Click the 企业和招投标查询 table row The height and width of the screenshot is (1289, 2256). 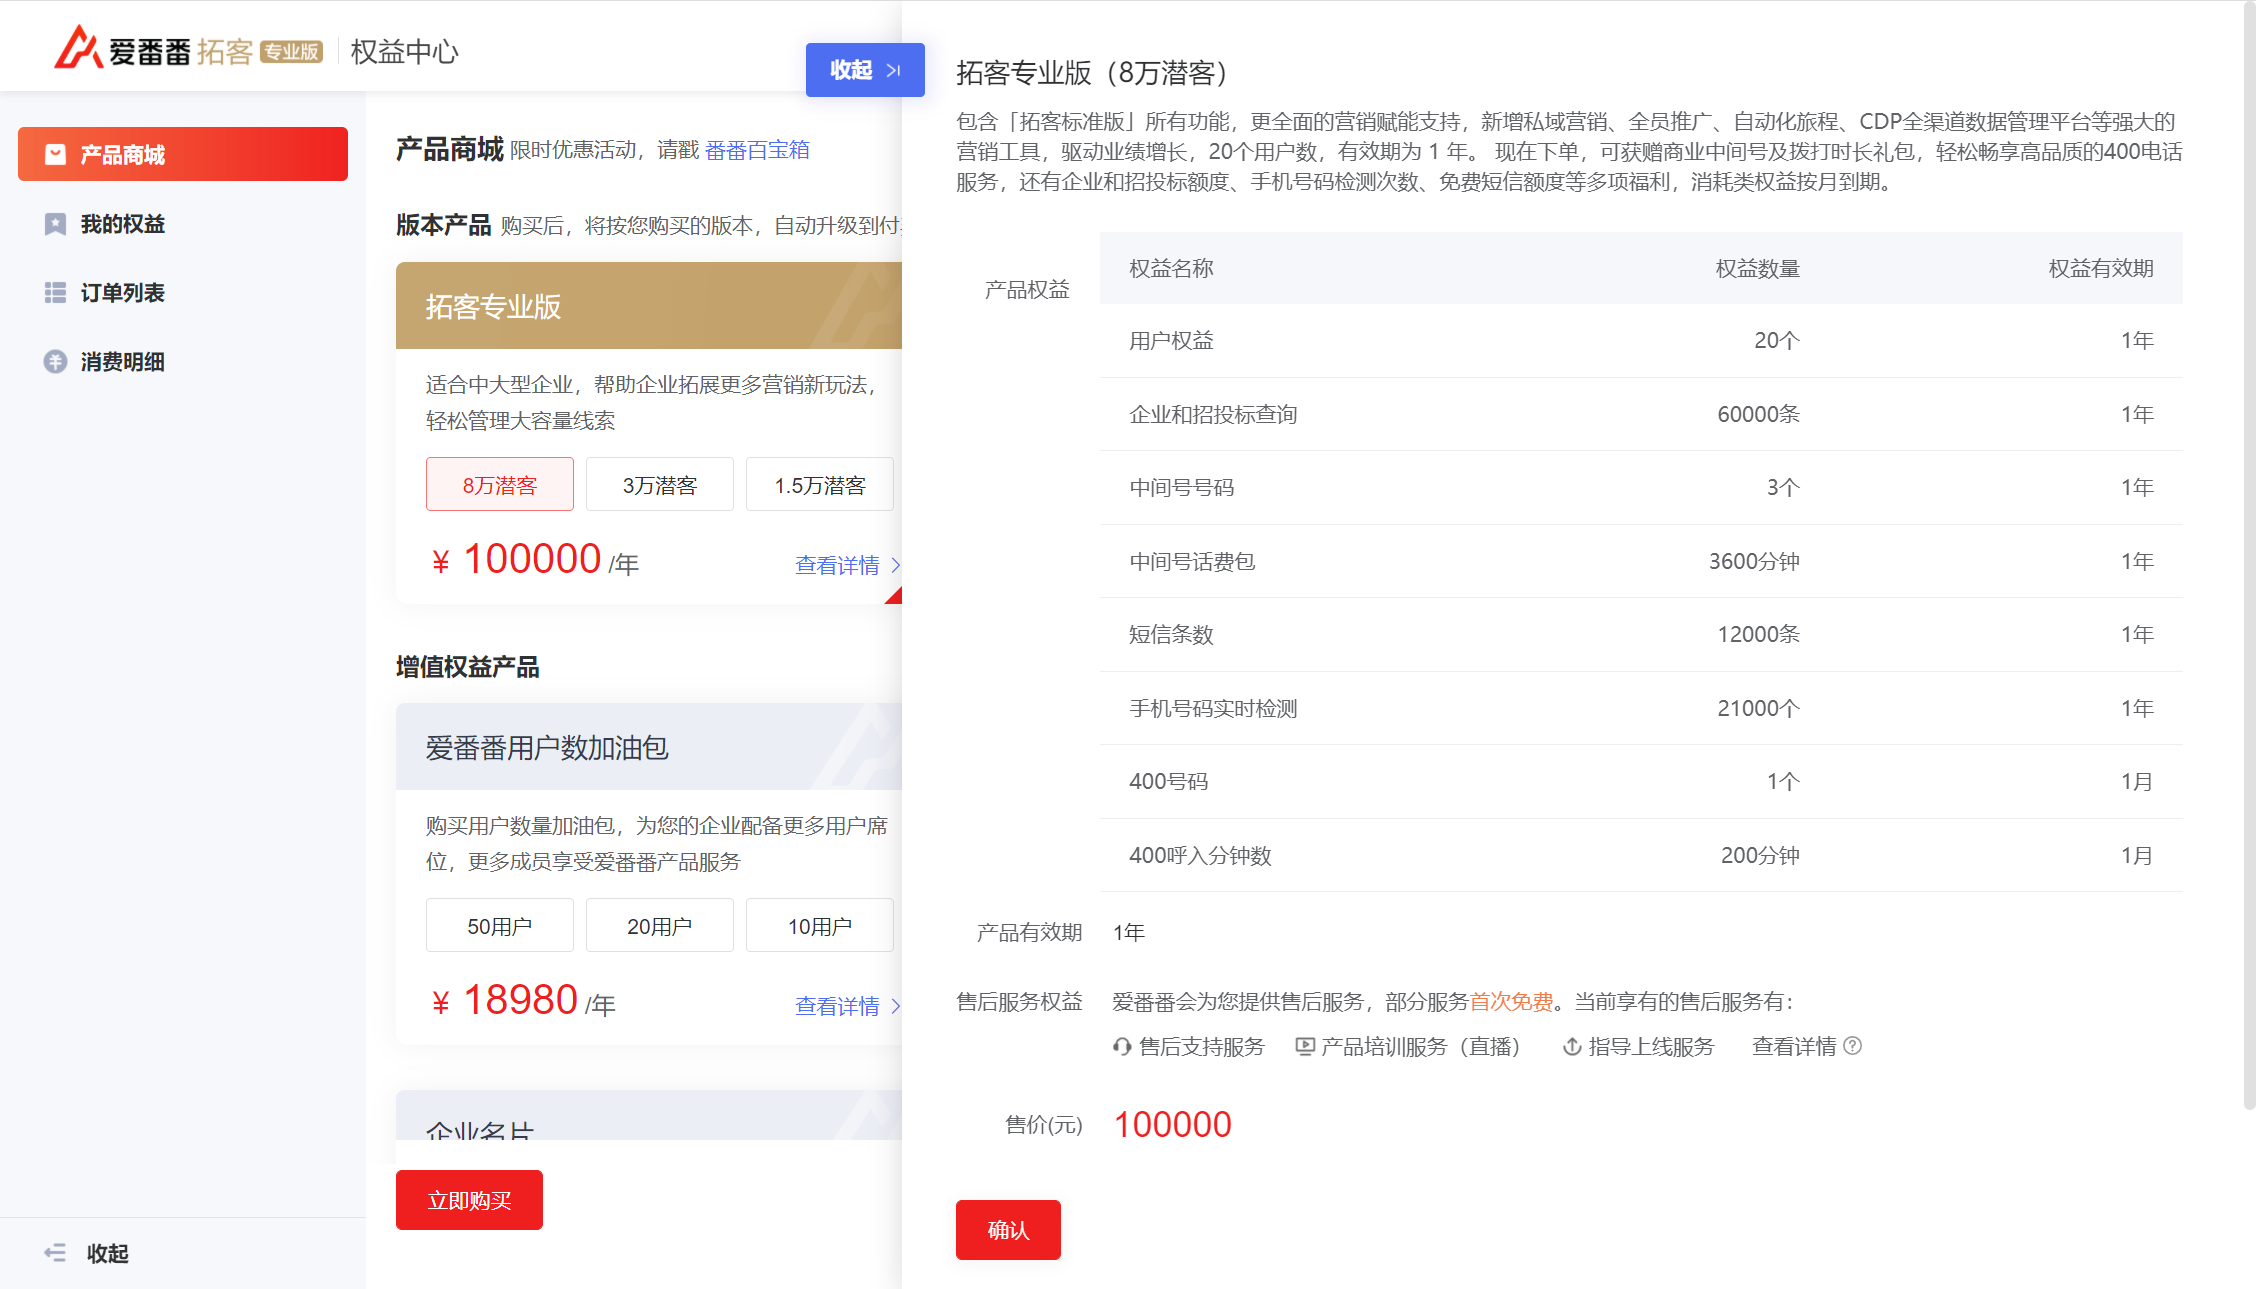click(x=1641, y=414)
